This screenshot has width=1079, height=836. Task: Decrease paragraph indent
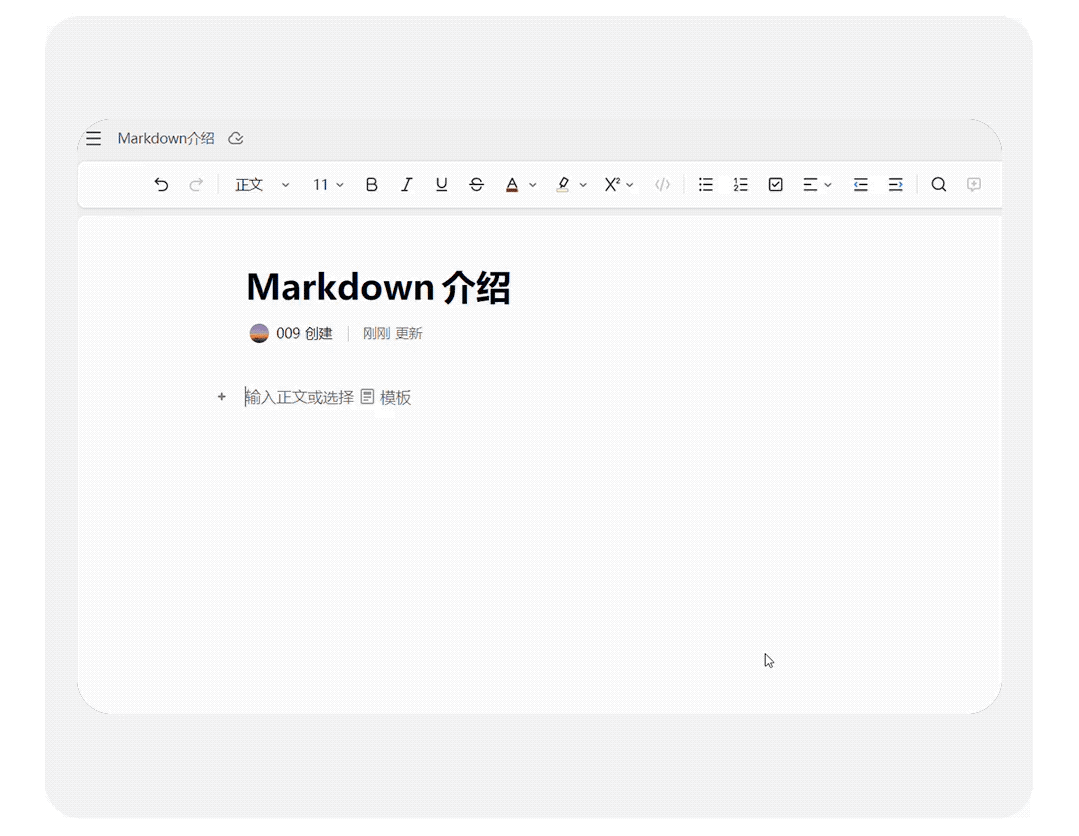pos(860,185)
